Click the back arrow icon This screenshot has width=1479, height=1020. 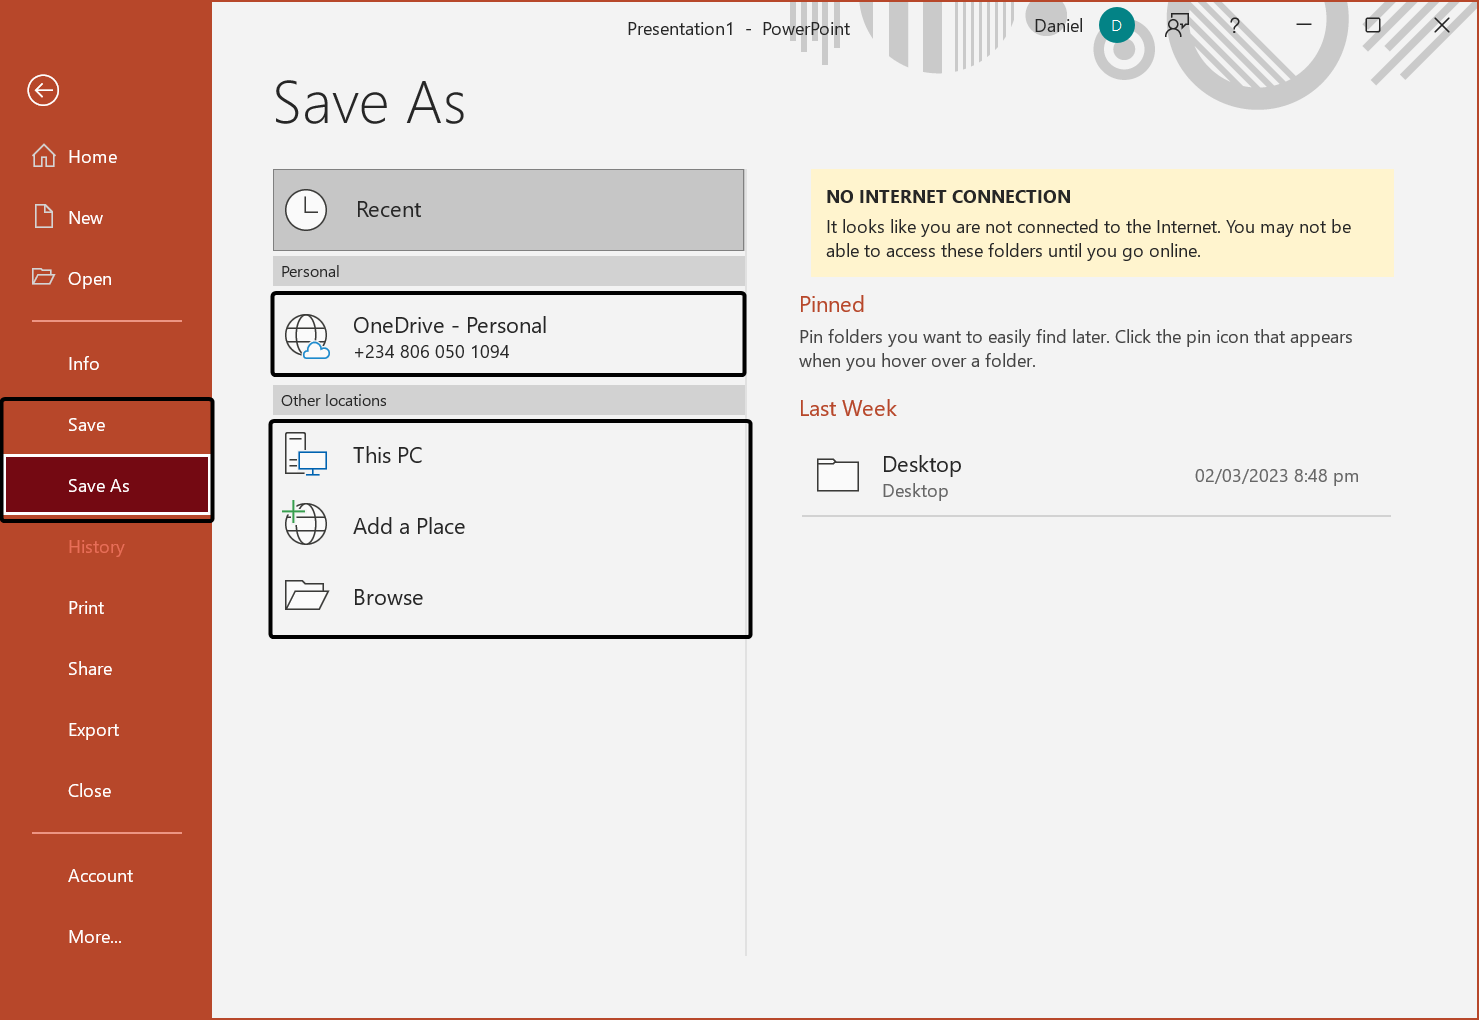[x=43, y=91]
